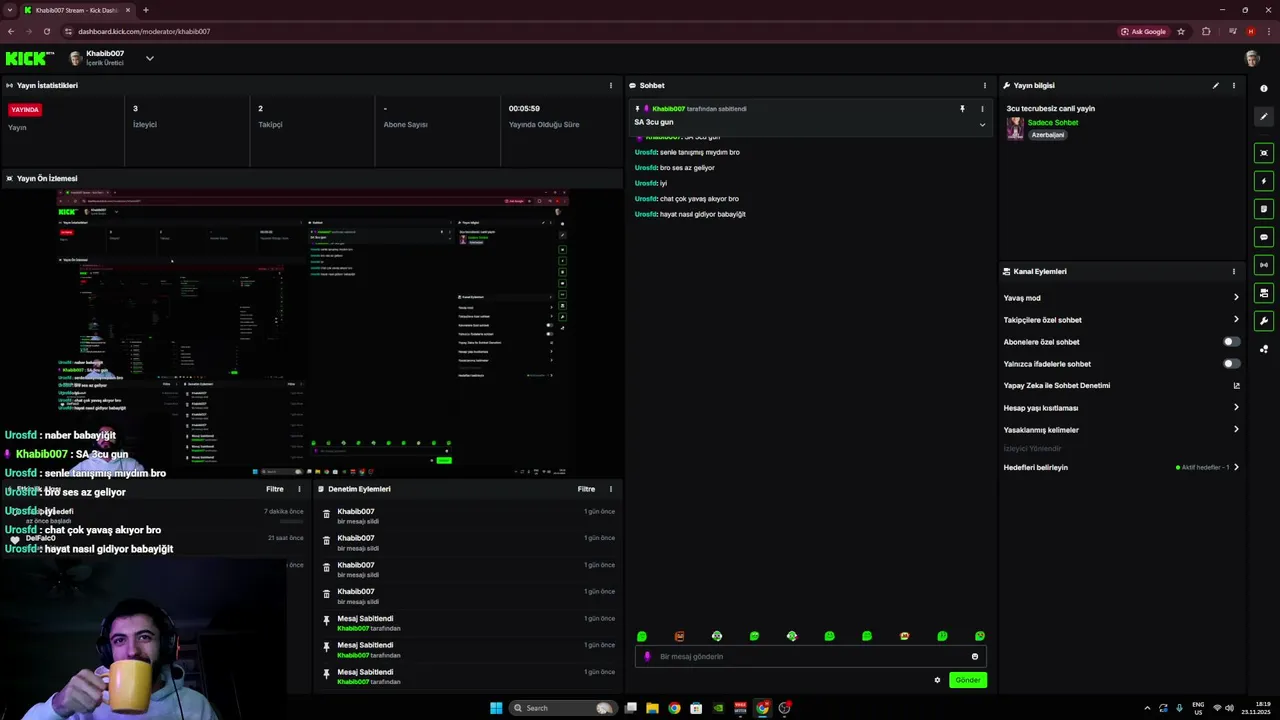The image size is (1280, 720).
Task: Open the info icon in right sidebar
Action: click(x=1264, y=88)
